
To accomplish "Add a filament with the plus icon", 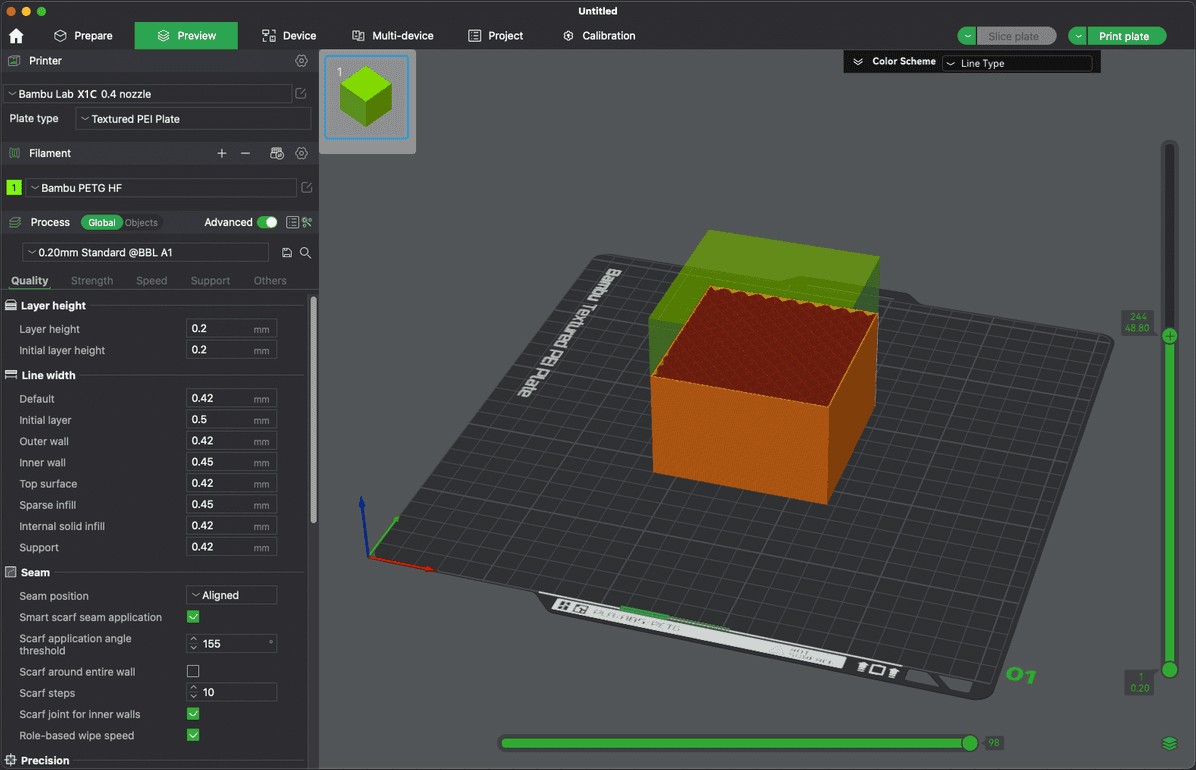I will tap(222, 153).
